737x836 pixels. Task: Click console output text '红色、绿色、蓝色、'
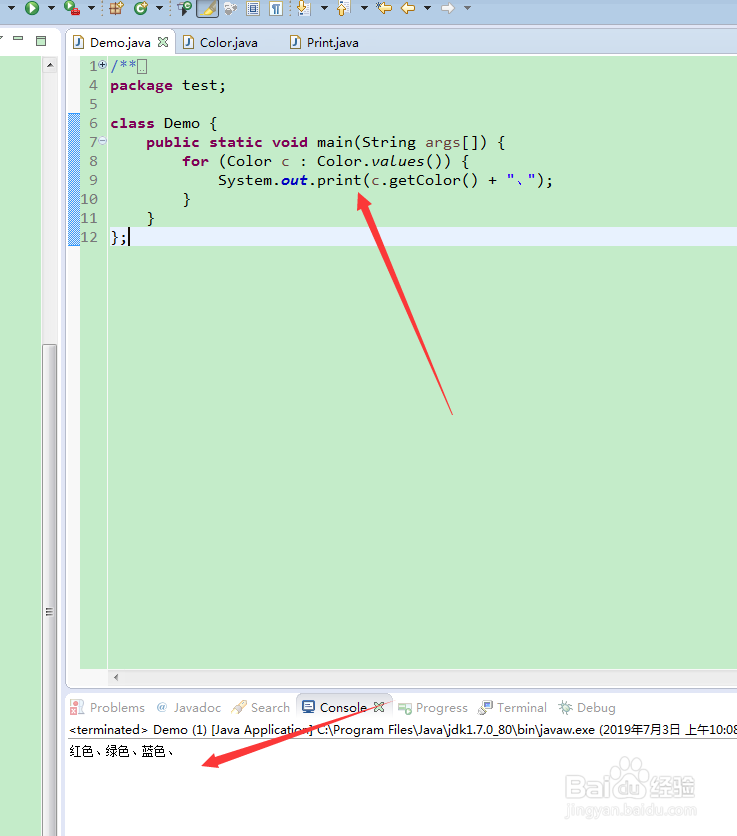point(121,751)
